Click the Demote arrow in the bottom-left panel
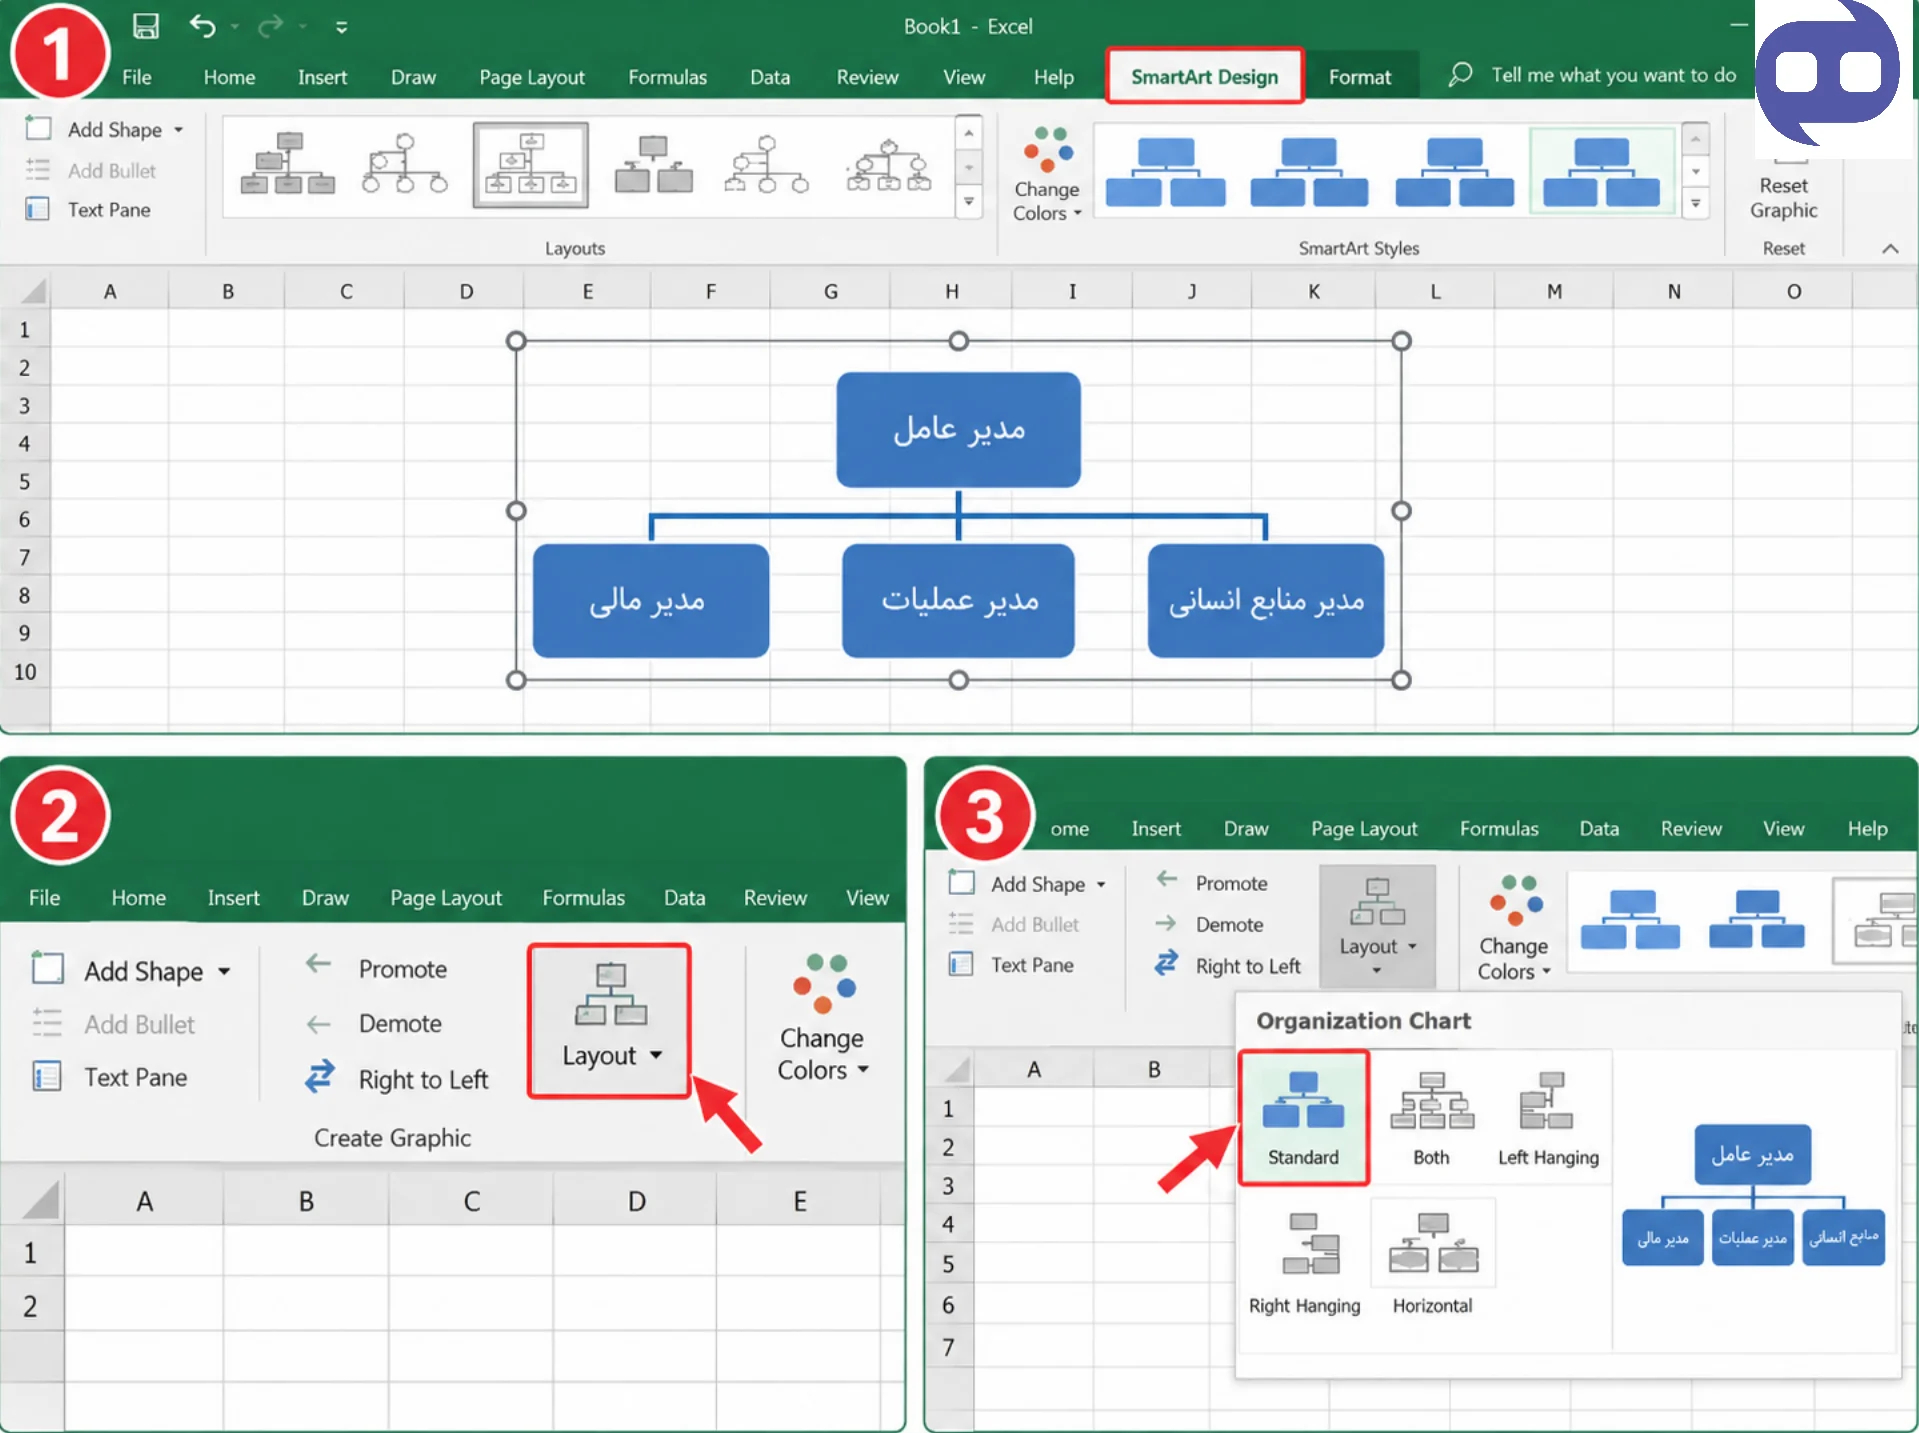 coord(319,1024)
